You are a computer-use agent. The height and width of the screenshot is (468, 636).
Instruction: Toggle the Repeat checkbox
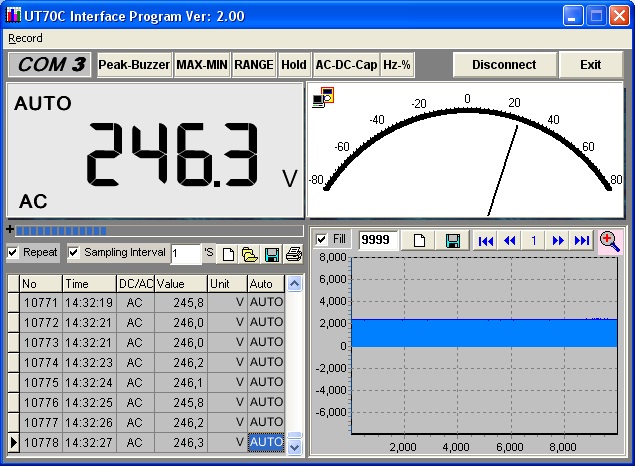(x=13, y=252)
